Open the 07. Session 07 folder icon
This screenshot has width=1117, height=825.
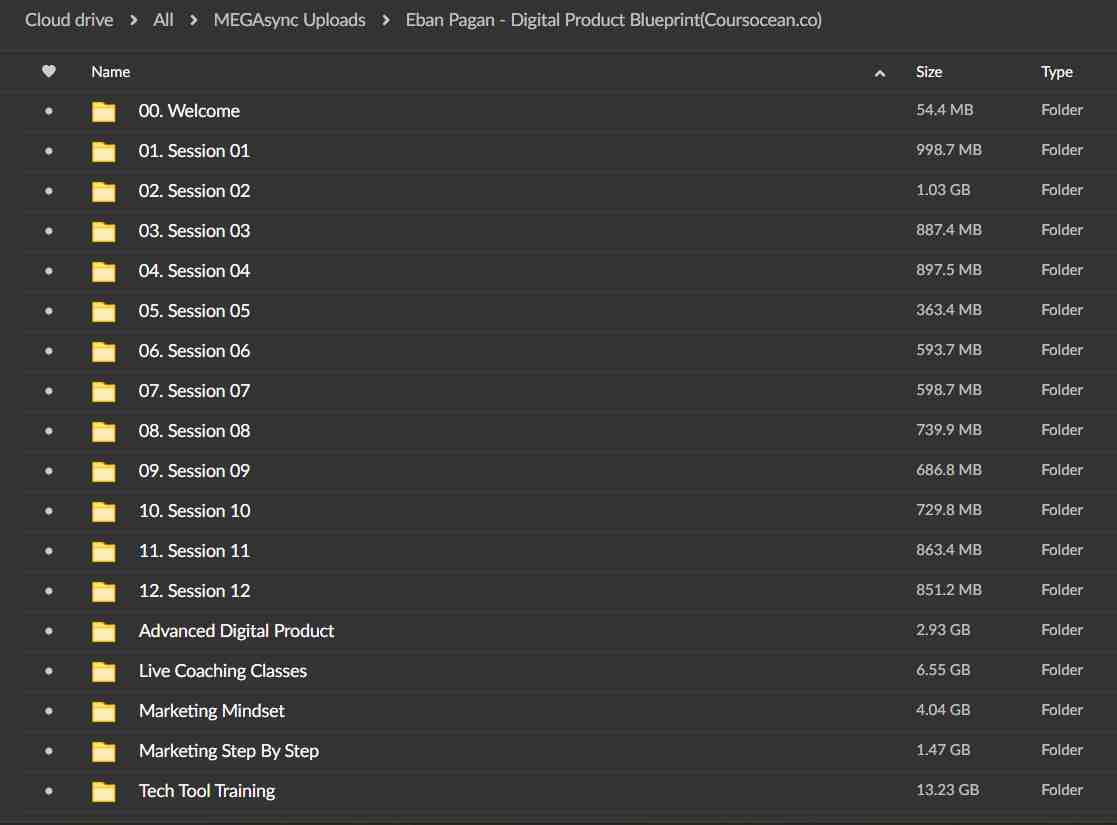[103, 391]
